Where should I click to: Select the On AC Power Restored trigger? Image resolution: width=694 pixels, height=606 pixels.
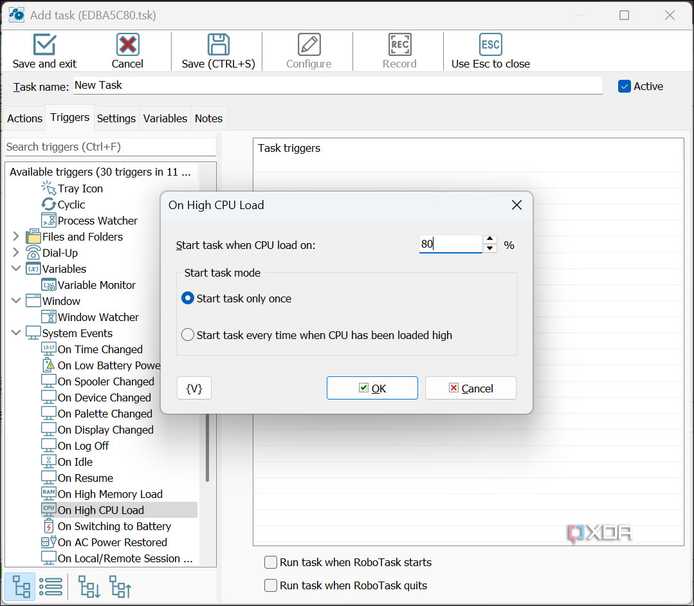[x=104, y=542]
